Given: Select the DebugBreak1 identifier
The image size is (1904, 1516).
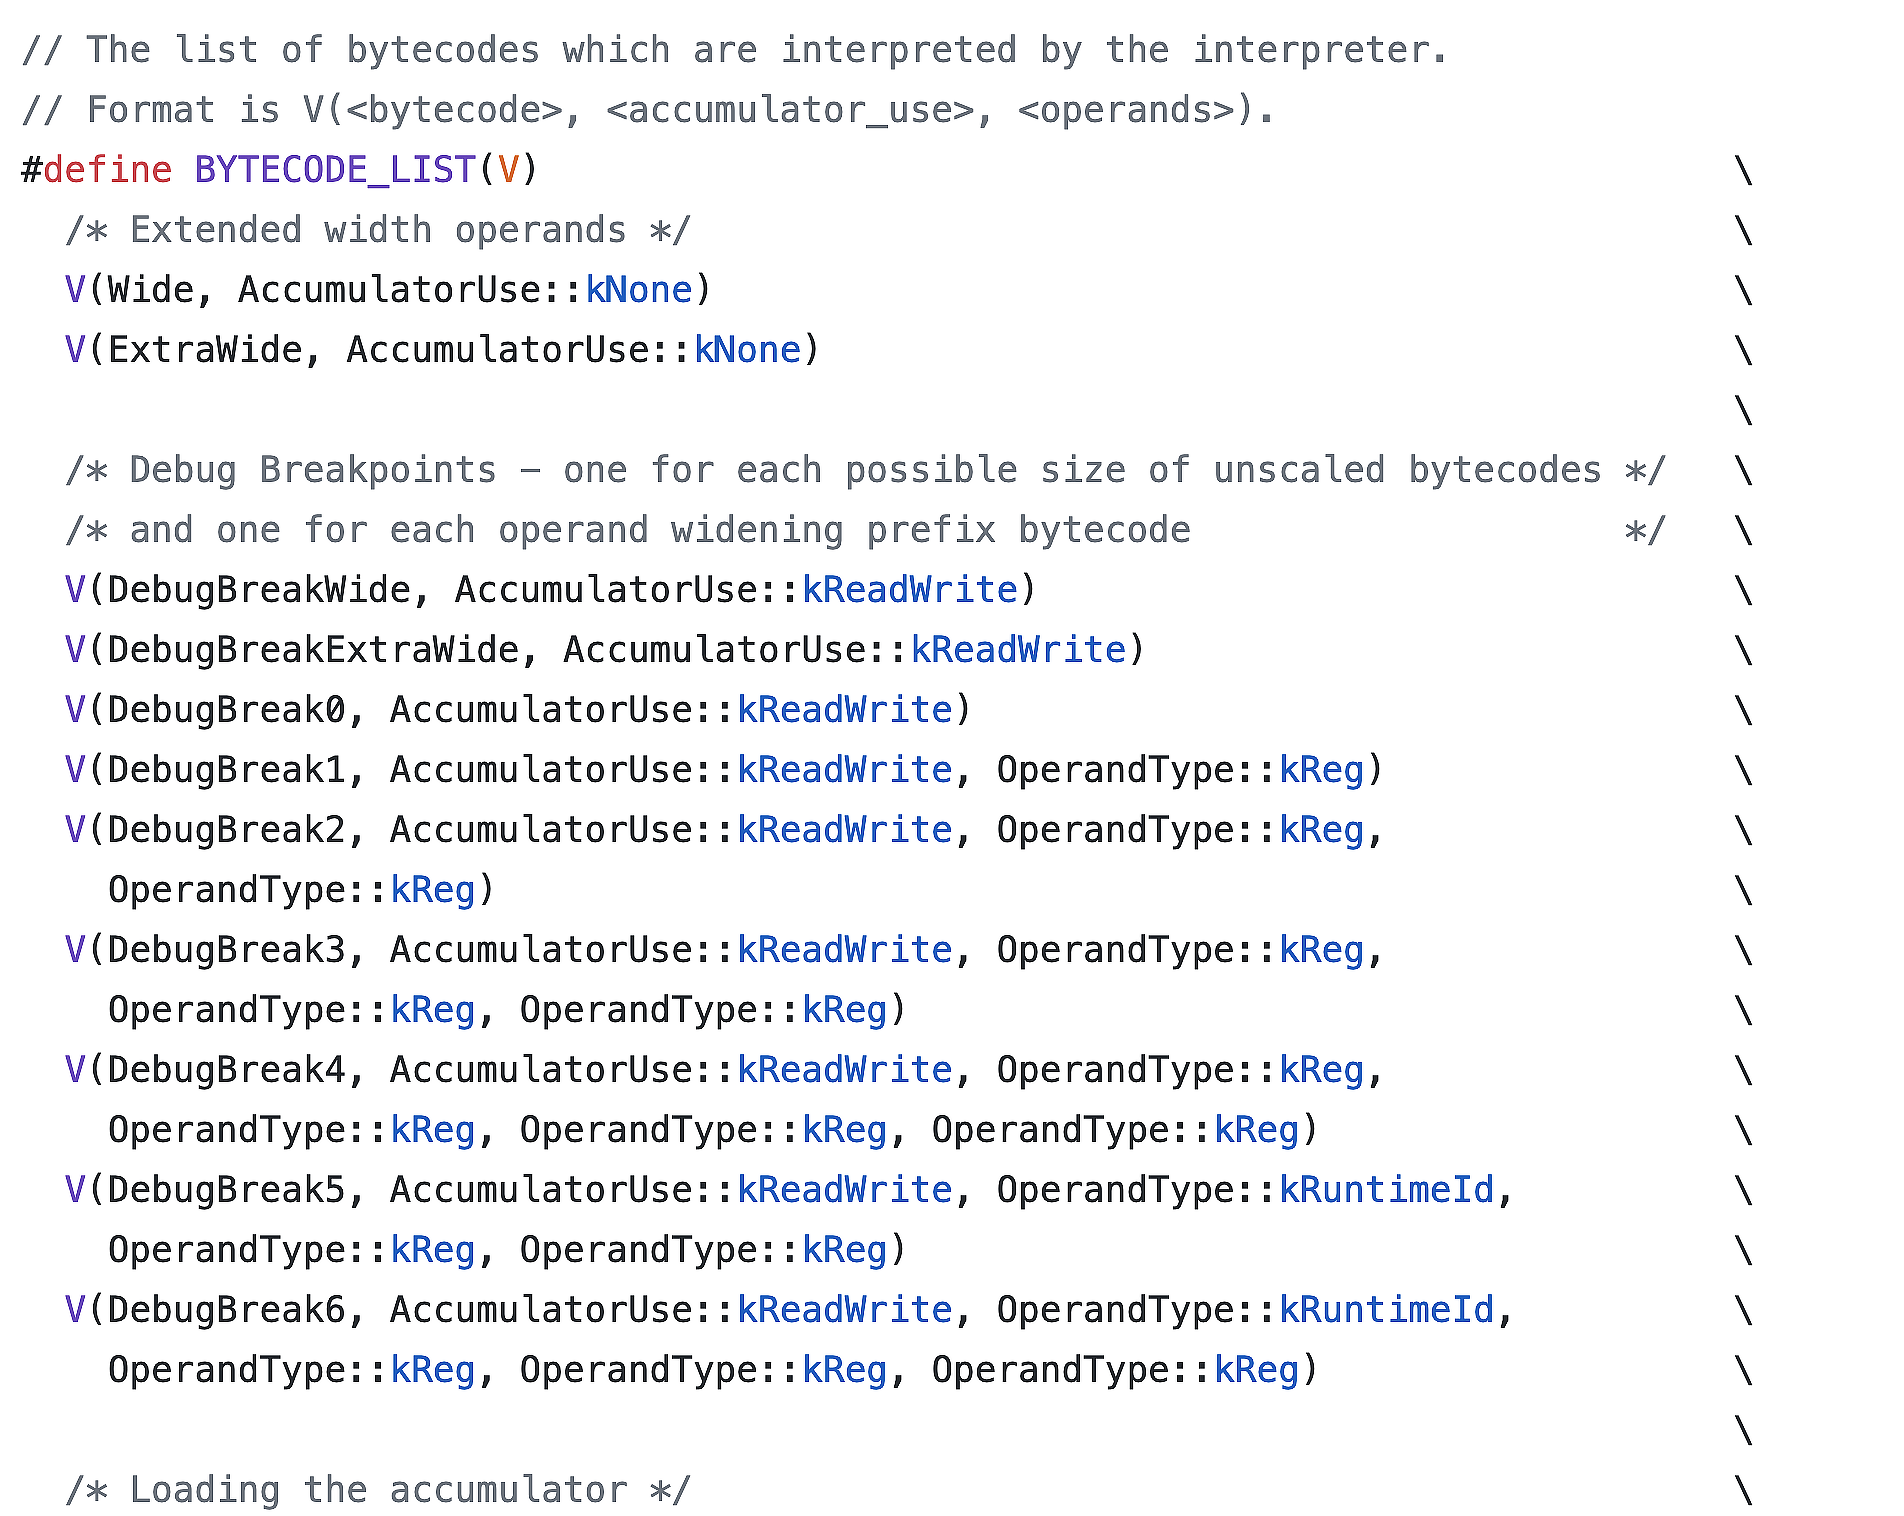Looking at the screenshot, I should pyautogui.click(x=226, y=770).
